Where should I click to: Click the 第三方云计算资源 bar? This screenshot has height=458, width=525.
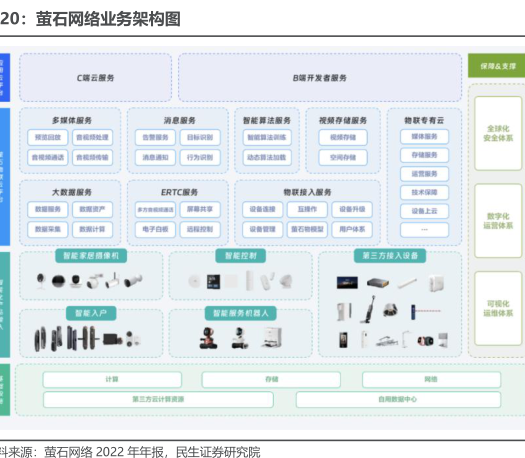pos(158,399)
